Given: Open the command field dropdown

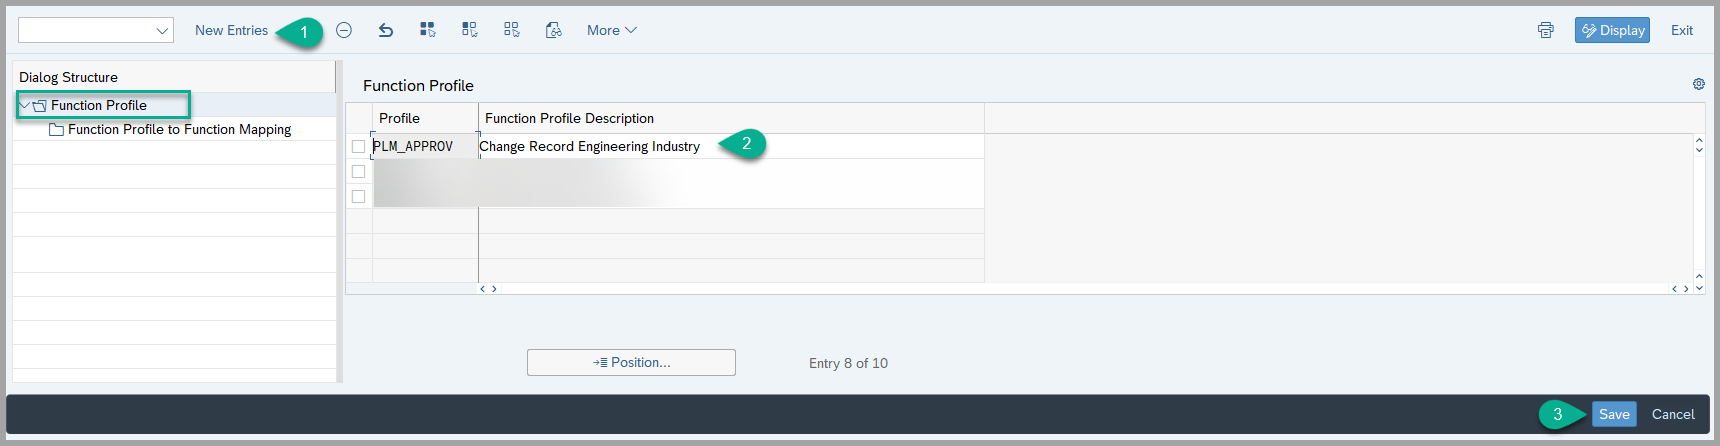Looking at the screenshot, I should [162, 31].
